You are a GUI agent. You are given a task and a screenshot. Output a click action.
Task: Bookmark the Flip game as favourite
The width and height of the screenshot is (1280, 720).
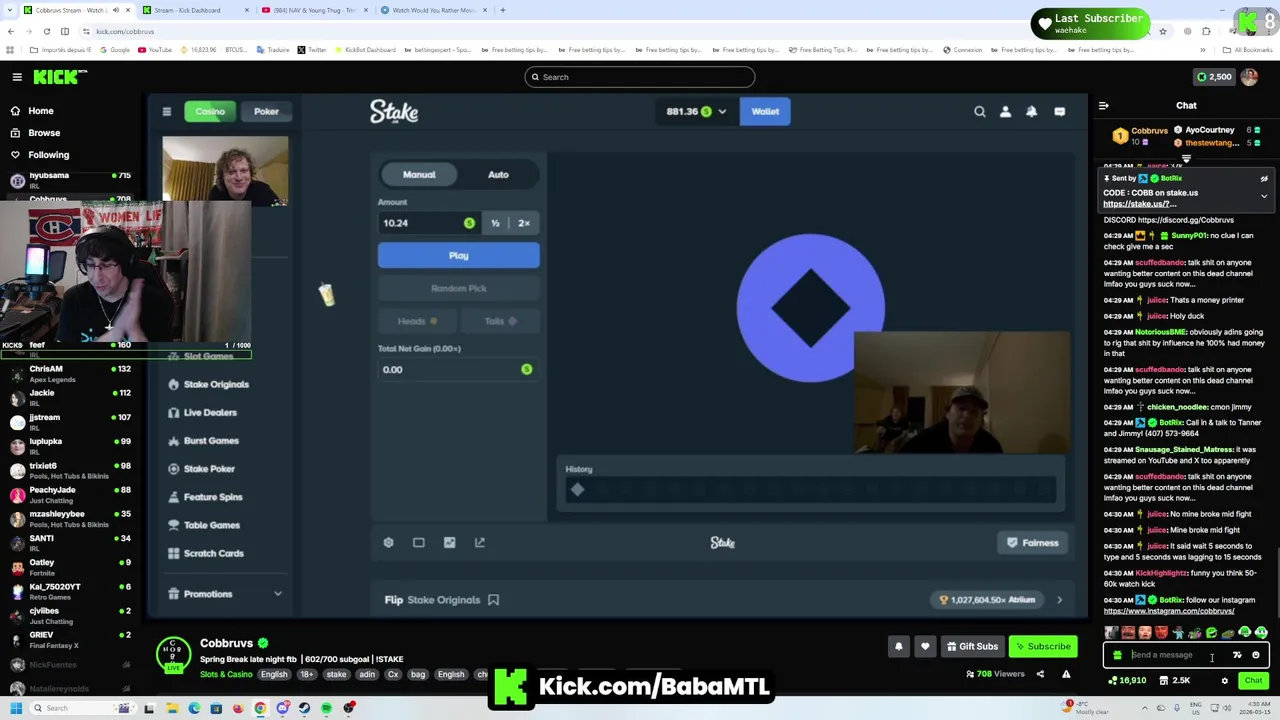493,600
